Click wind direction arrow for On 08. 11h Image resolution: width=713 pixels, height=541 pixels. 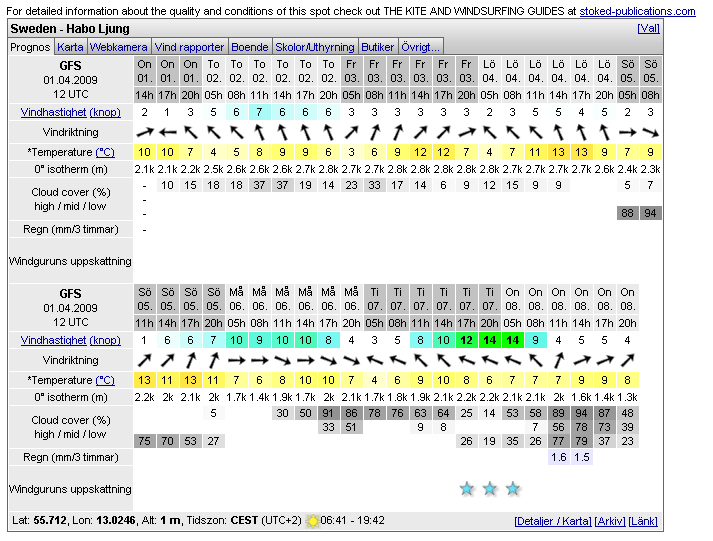(x=558, y=360)
